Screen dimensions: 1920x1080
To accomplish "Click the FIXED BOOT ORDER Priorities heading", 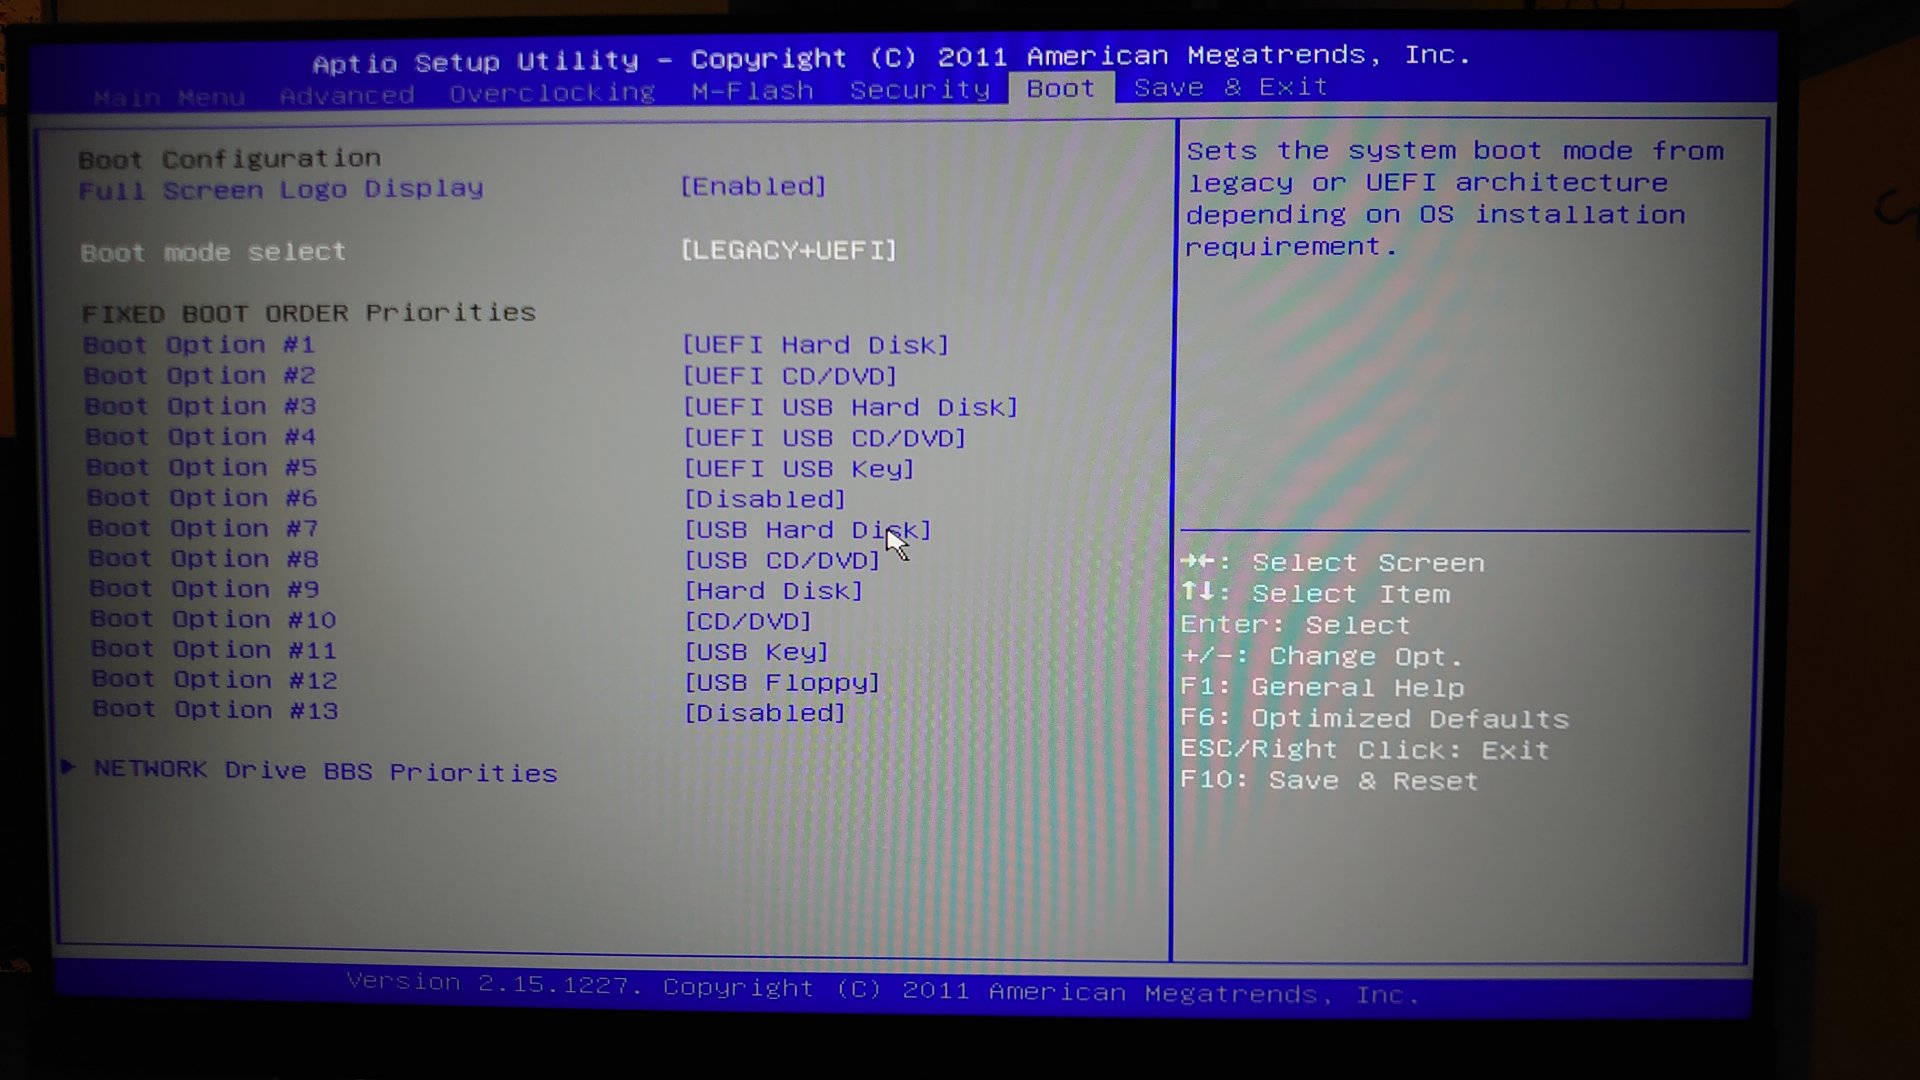I will pyautogui.click(x=309, y=313).
